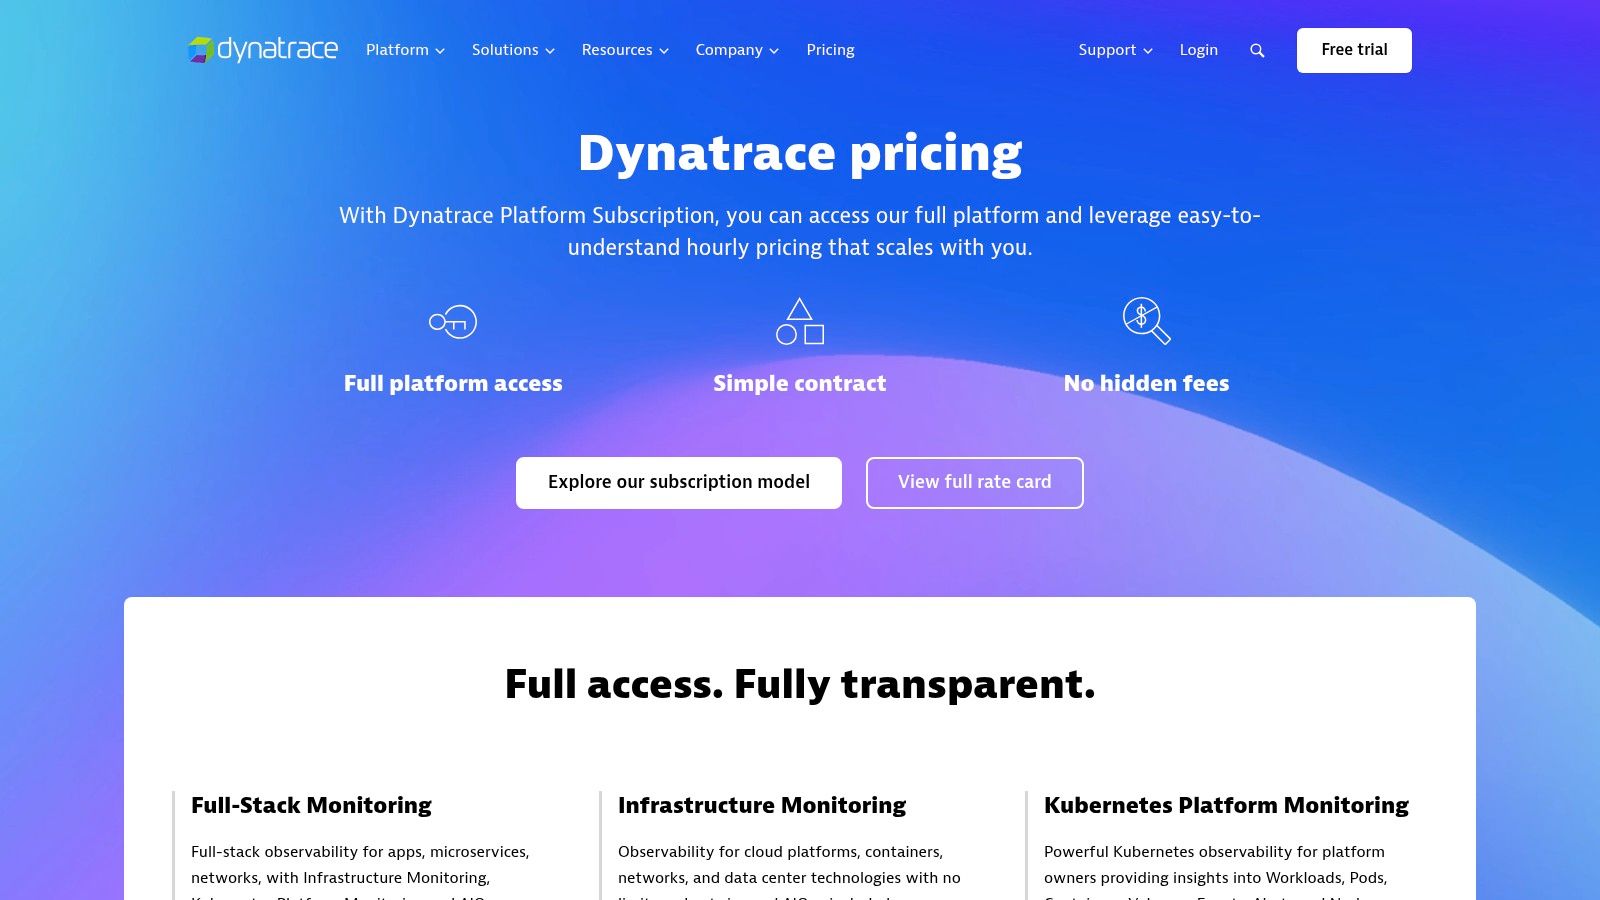This screenshot has width=1600, height=900.
Task: Open the Login link
Action: pyautogui.click(x=1198, y=50)
